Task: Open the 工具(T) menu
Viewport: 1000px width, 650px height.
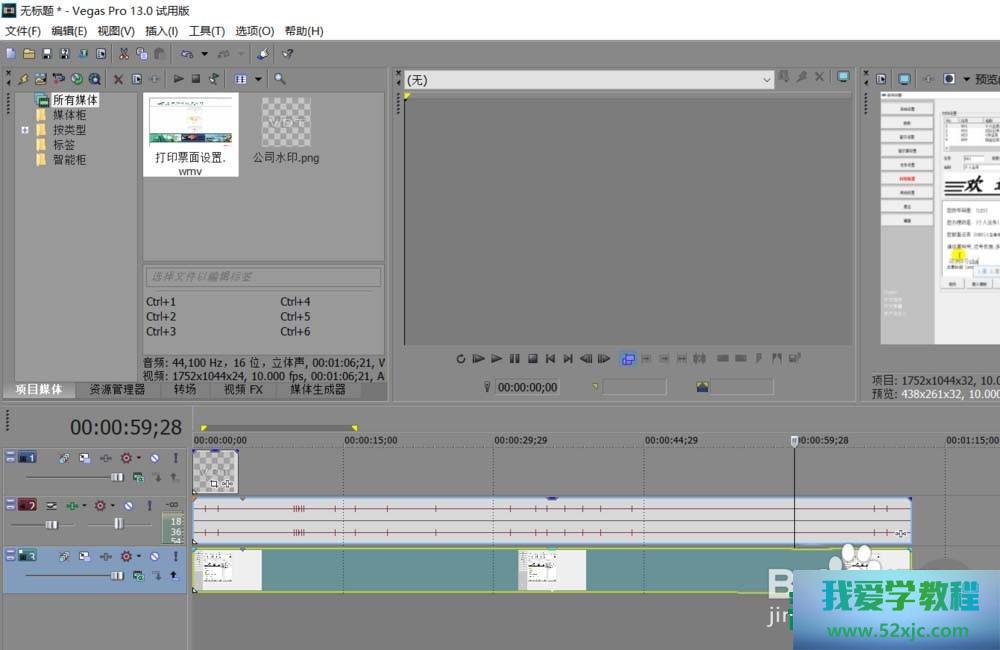Action: [x=206, y=31]
